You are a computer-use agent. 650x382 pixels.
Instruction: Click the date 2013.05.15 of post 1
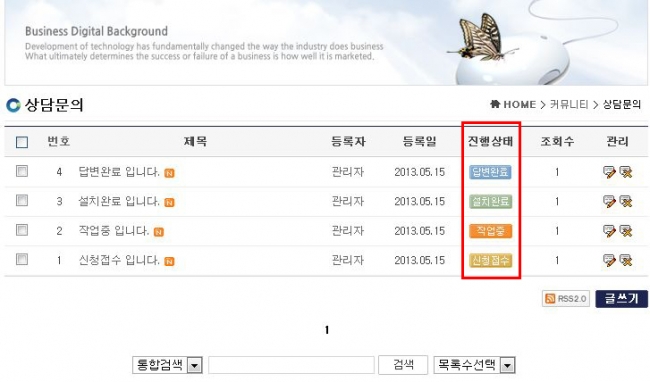click(x=420, y=260)
